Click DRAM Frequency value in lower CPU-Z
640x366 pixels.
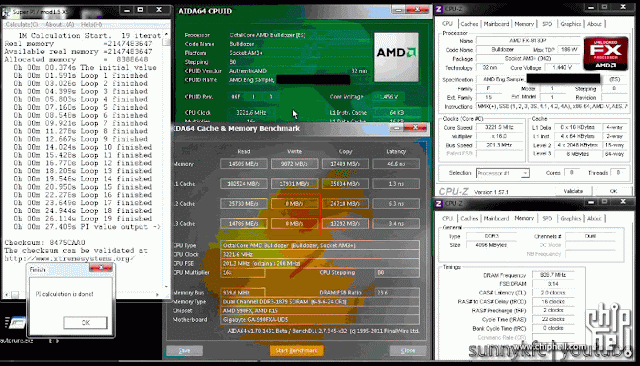(x=553, y=275)
